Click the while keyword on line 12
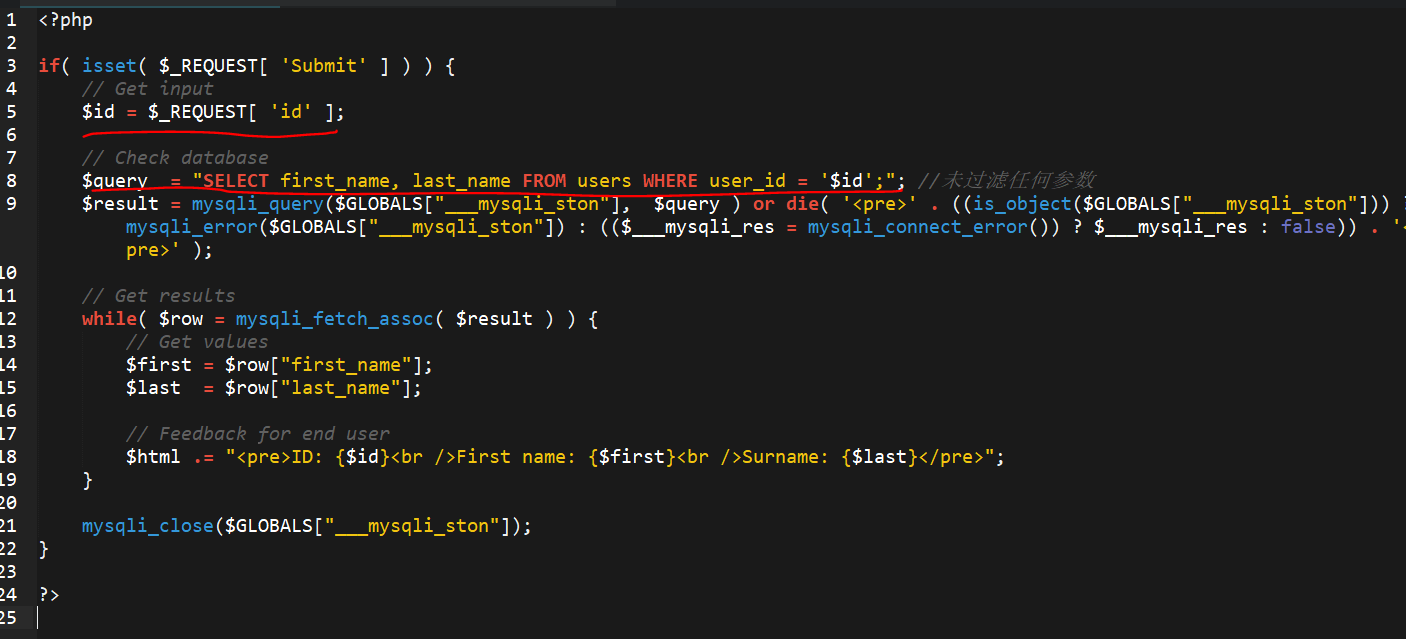This screenshot has width=1406, height=639. (109, 319)
